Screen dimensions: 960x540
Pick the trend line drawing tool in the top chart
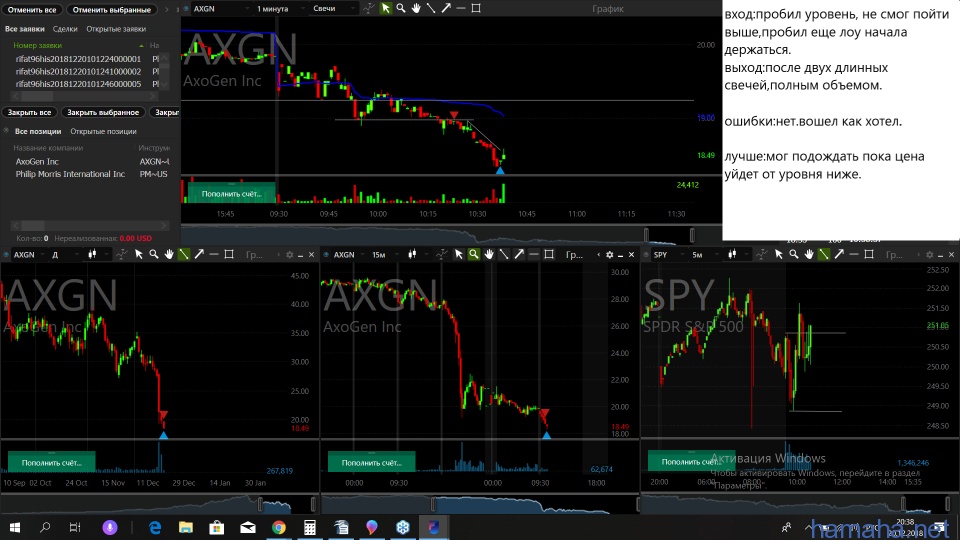click(x=430, y=8)
